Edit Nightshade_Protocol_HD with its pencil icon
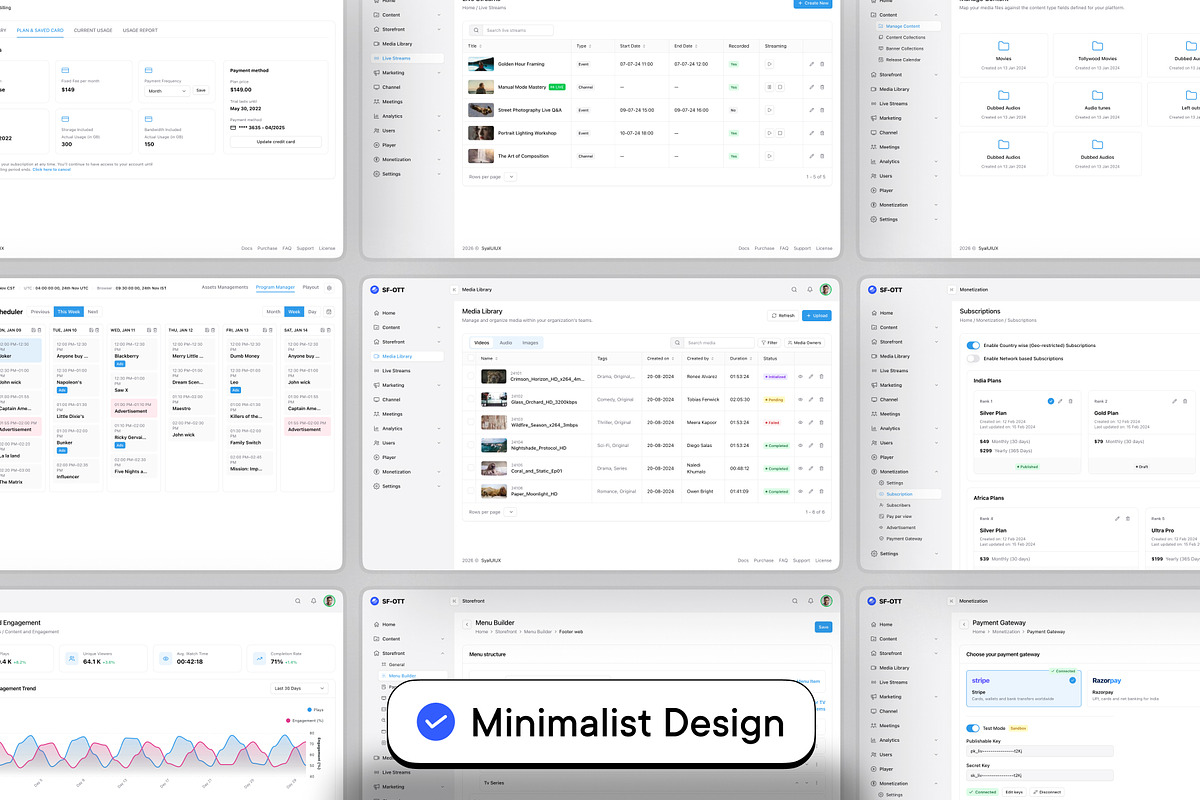This screenshot has width=1200, height=800. point(810,445)
